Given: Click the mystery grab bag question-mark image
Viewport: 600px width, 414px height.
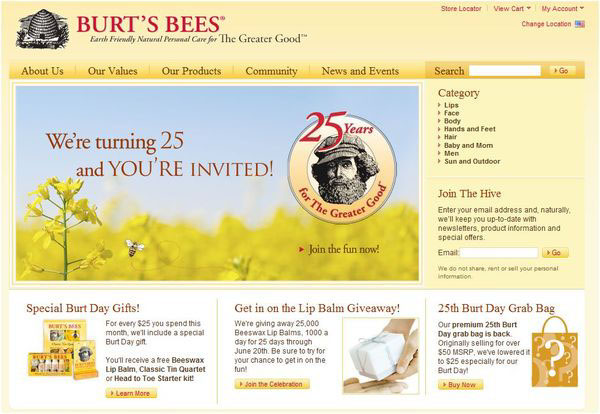Looking at the screenshot, I should (x=554, y=353).
